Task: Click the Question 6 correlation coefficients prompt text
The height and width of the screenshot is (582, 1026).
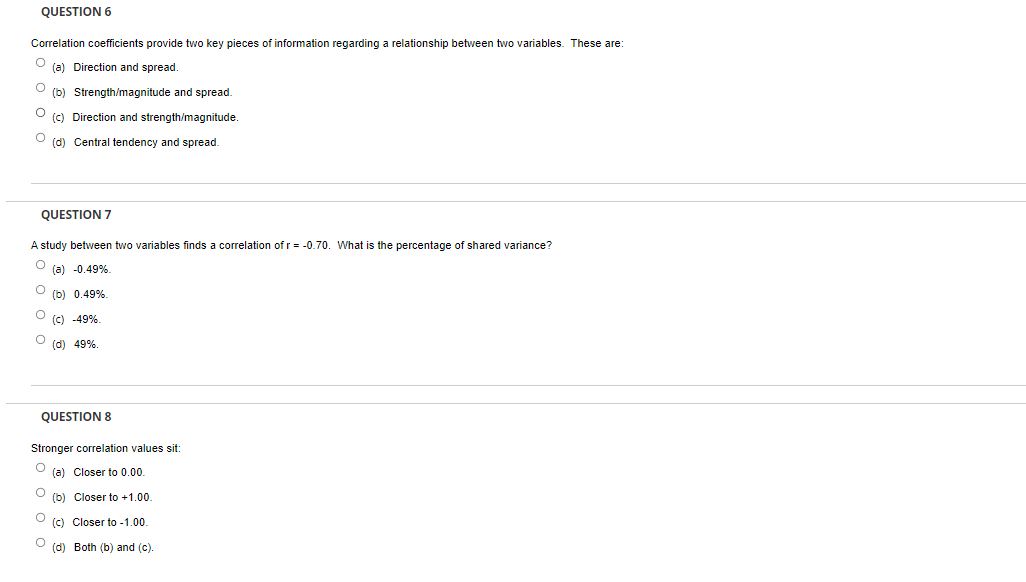Action: 327,43
